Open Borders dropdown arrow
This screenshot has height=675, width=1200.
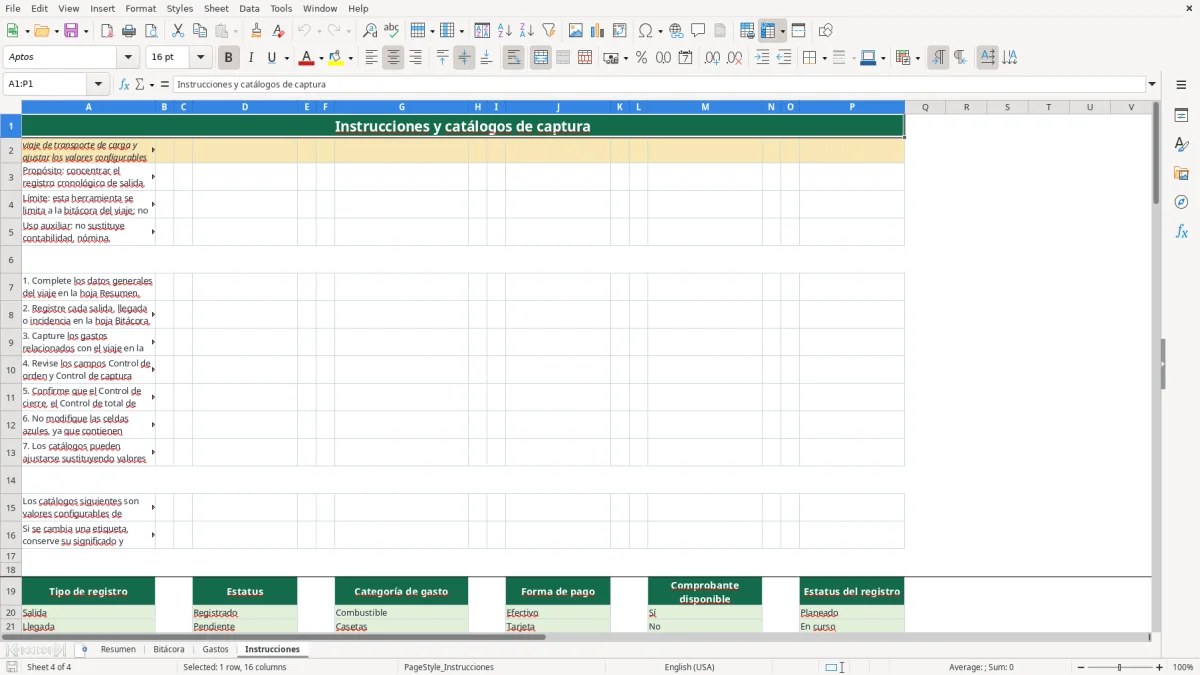[823, 58]
